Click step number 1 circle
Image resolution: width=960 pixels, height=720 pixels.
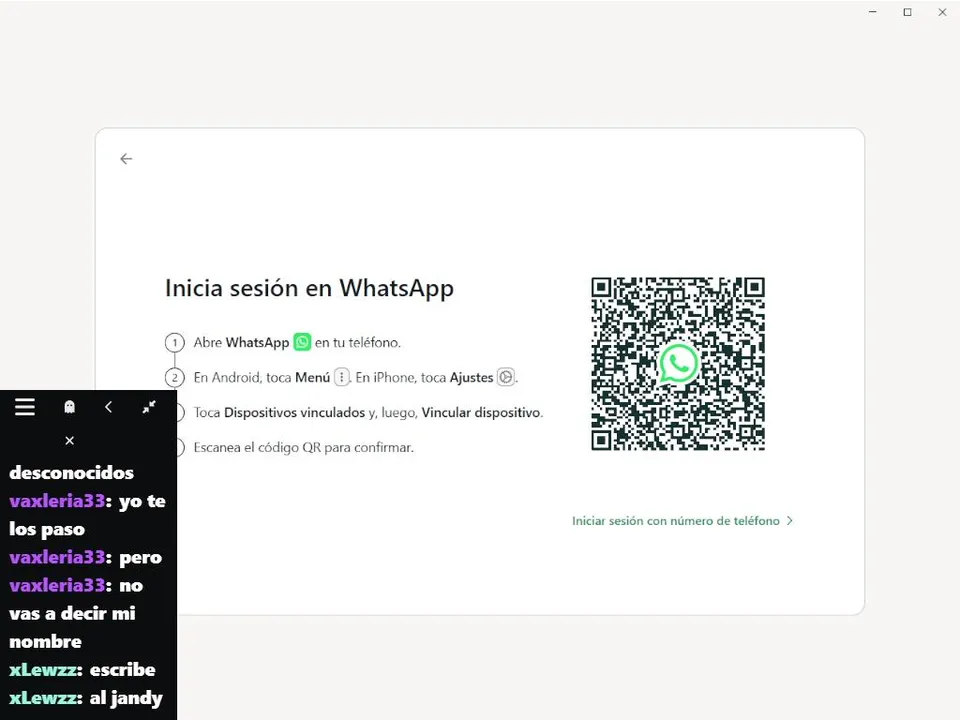pos(175,342)
